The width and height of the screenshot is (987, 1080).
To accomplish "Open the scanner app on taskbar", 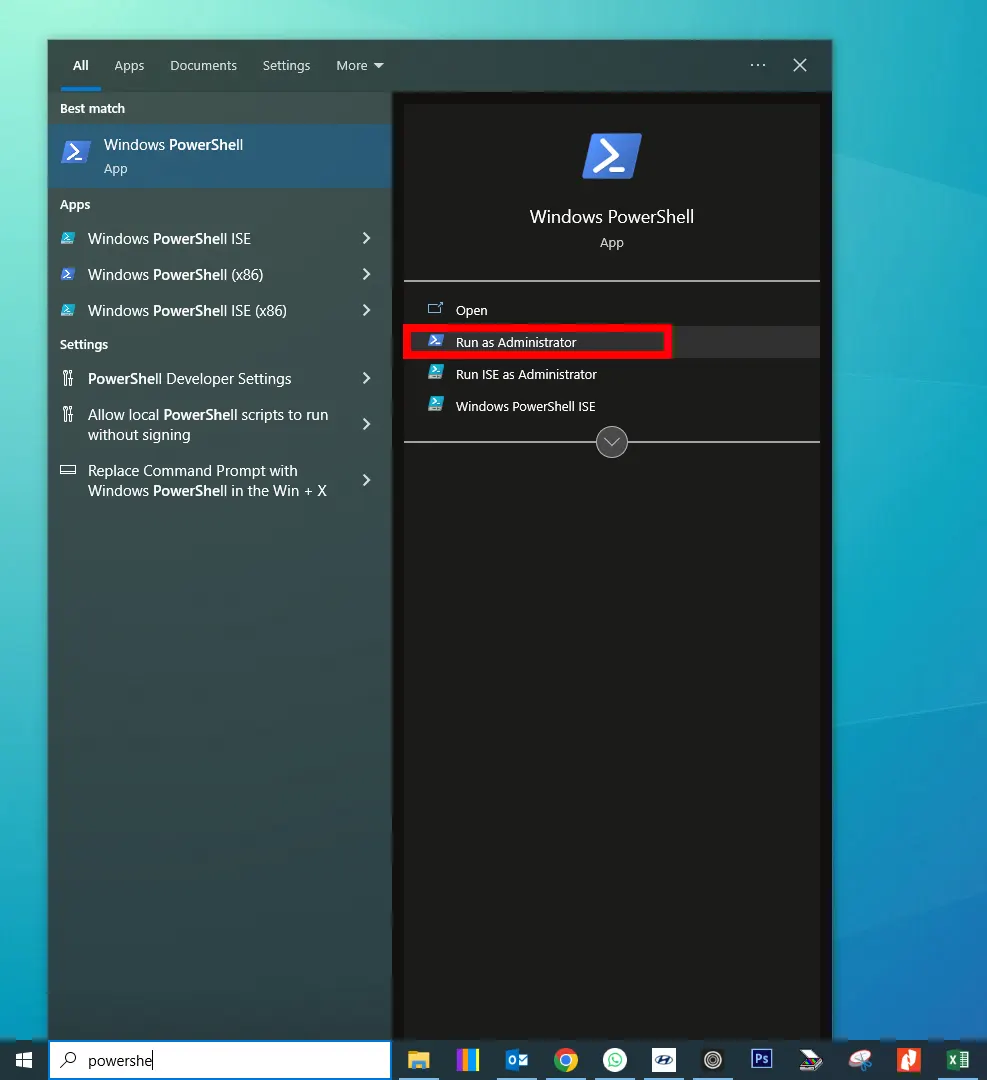I will 811,1060.
